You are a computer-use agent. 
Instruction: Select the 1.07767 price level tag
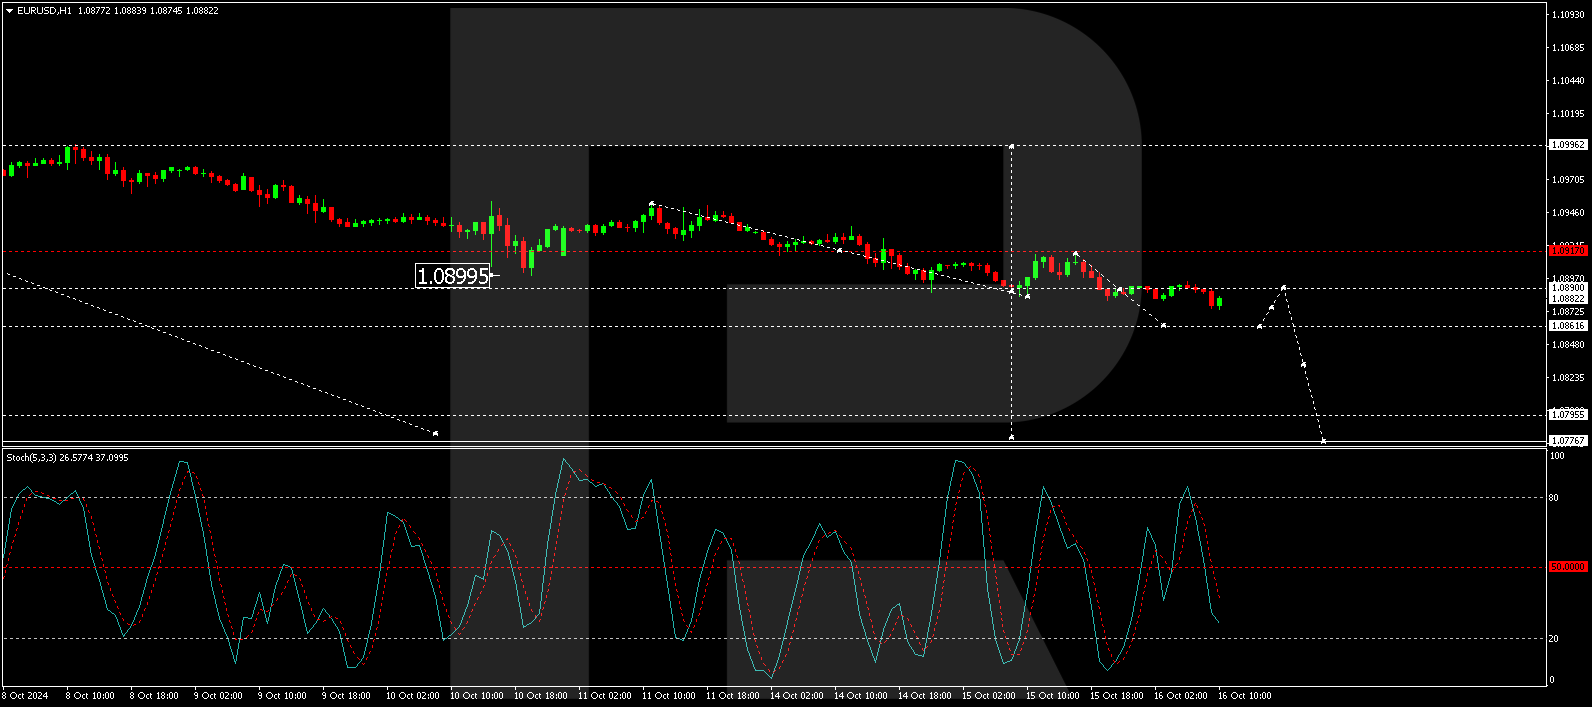pos(1567,441)
